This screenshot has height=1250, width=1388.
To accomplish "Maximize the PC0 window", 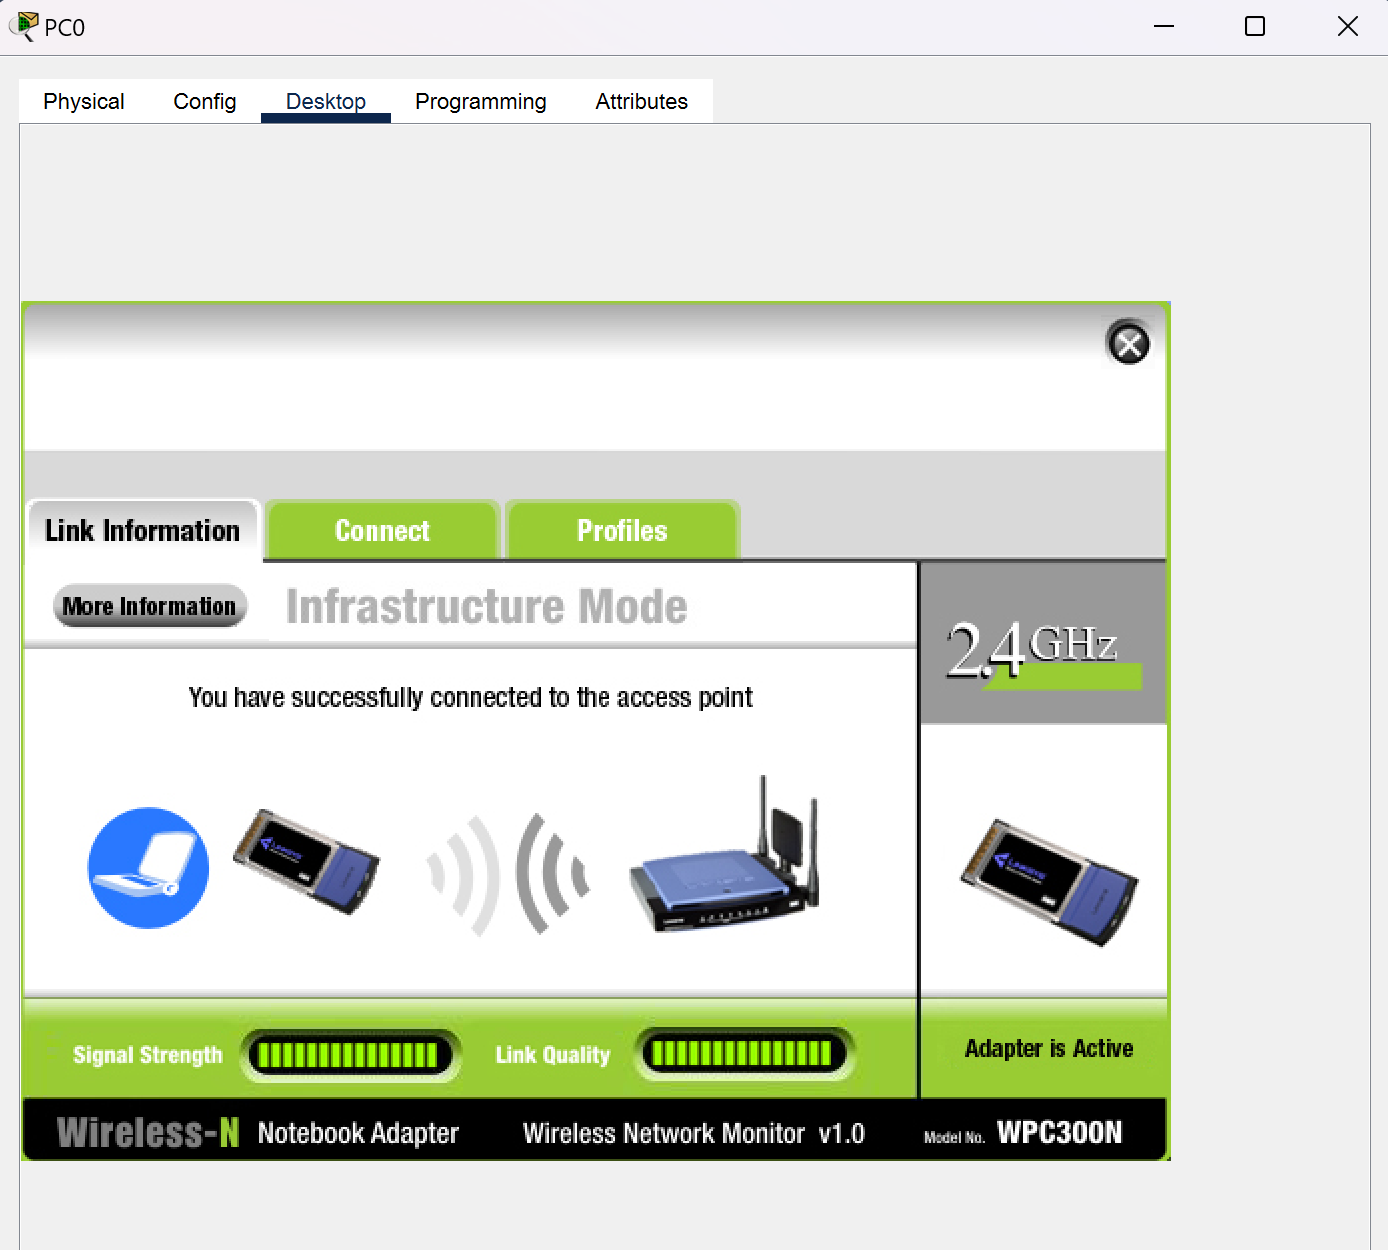I will pos(1255,26).
